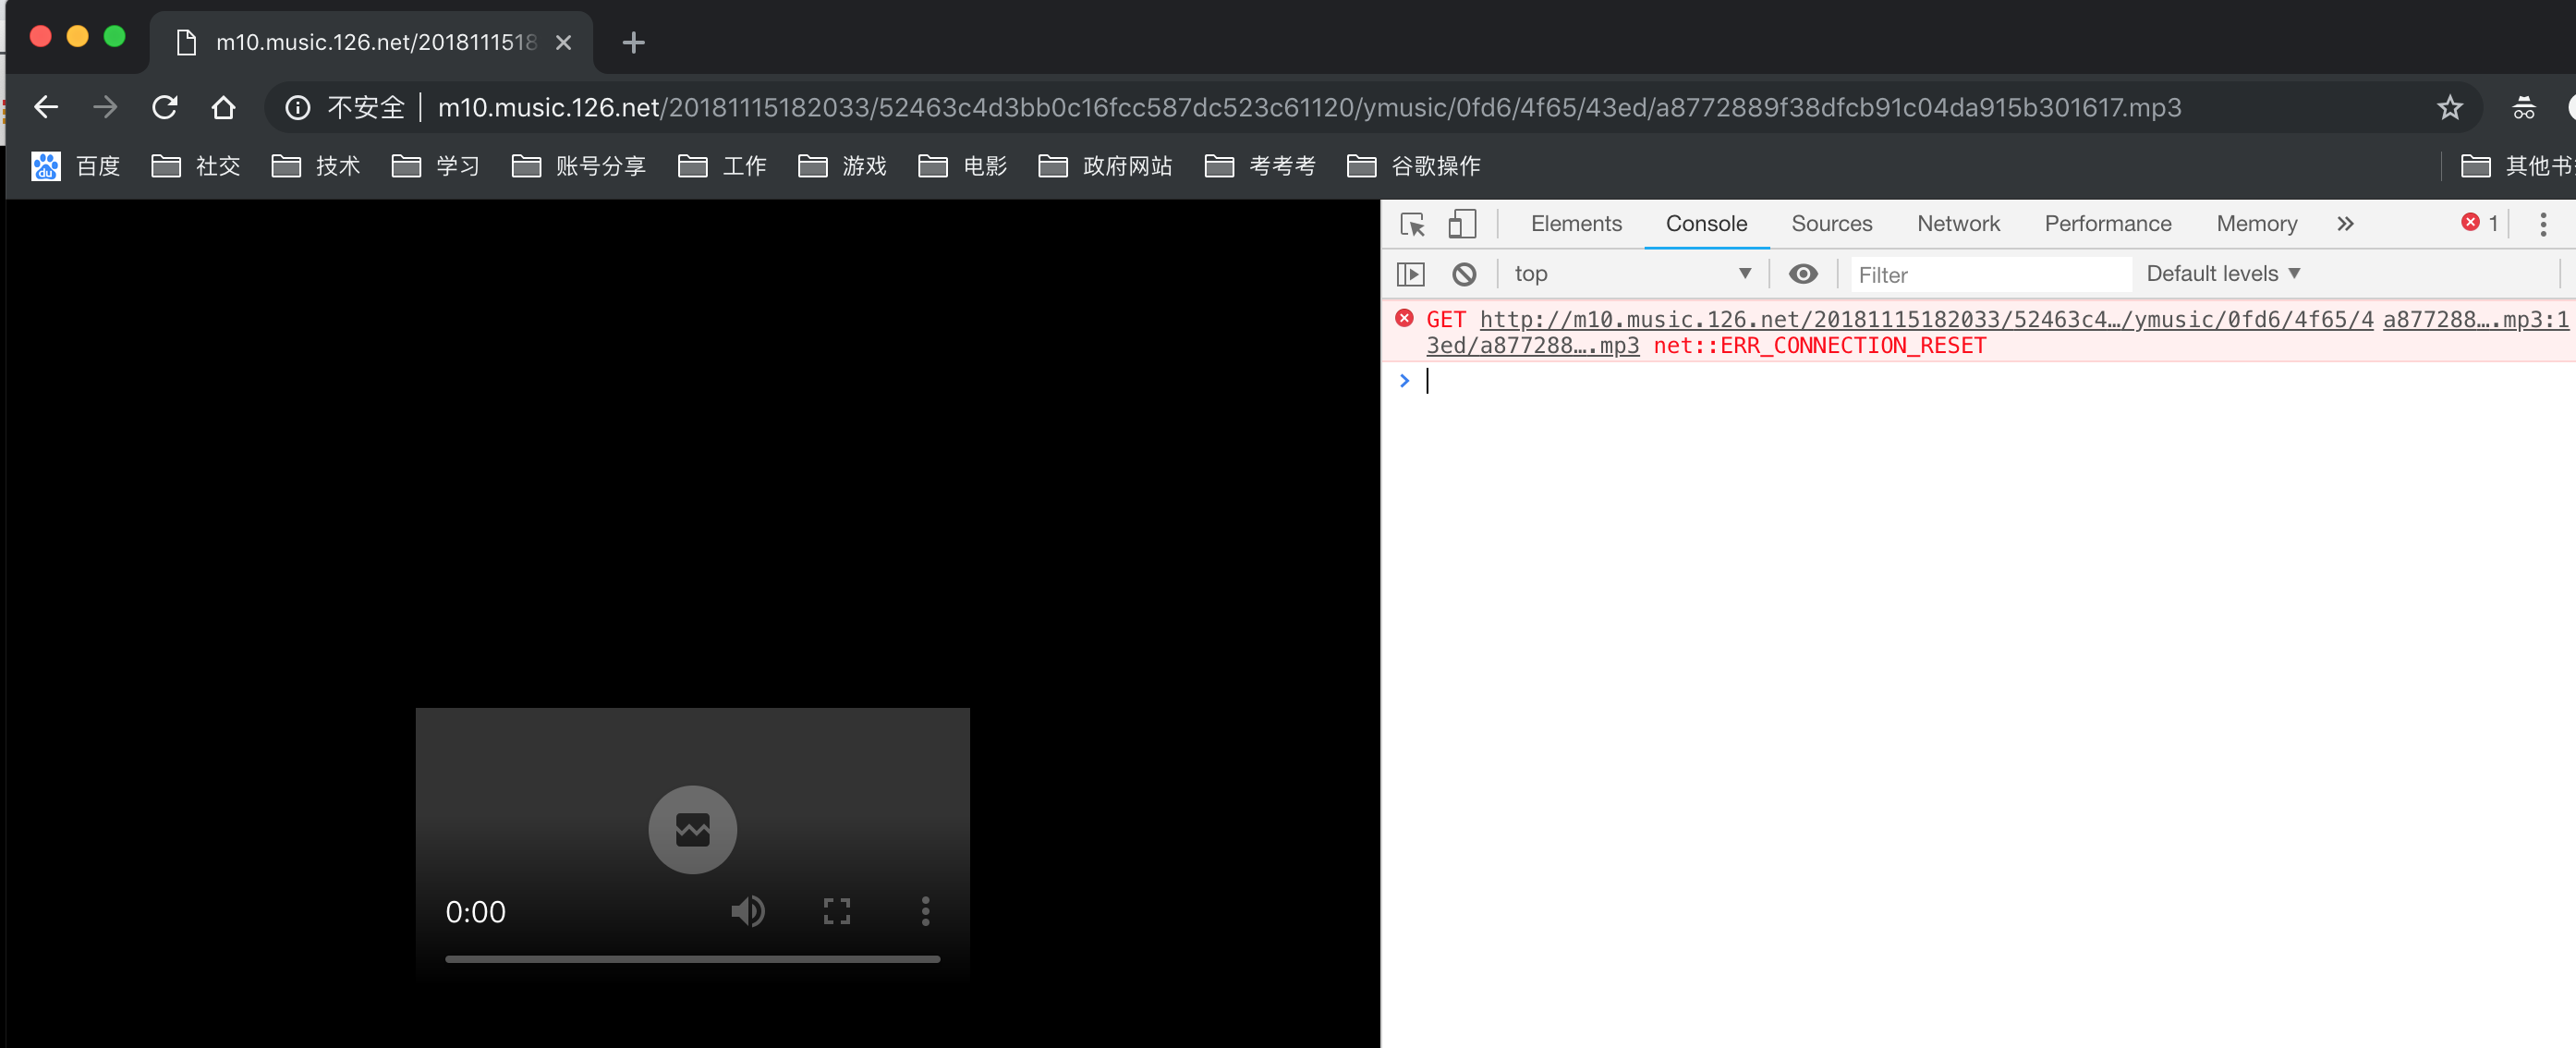Bookmark this page with the star icon
The image size is (2576, 1048).
[x=2450, y=107]
